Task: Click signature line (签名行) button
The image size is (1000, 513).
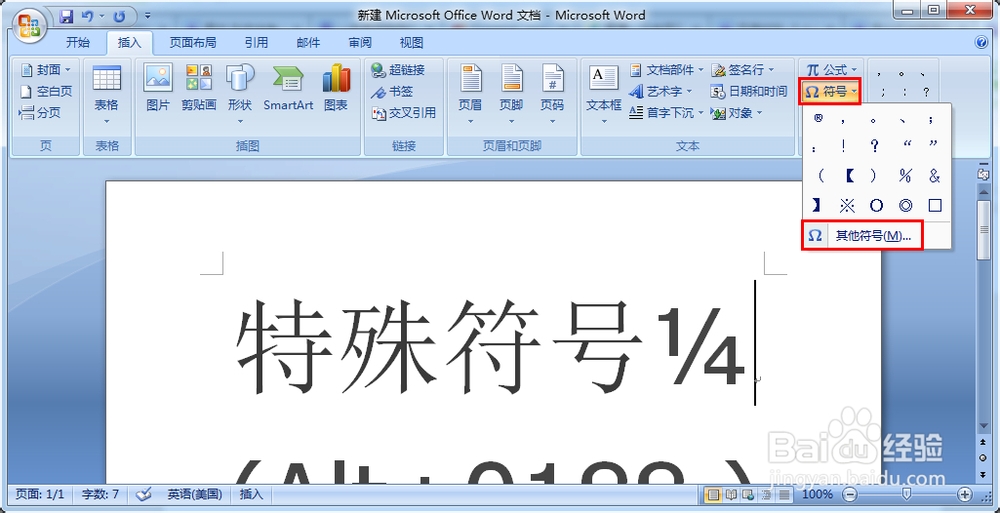Action: tap(743, 70)
